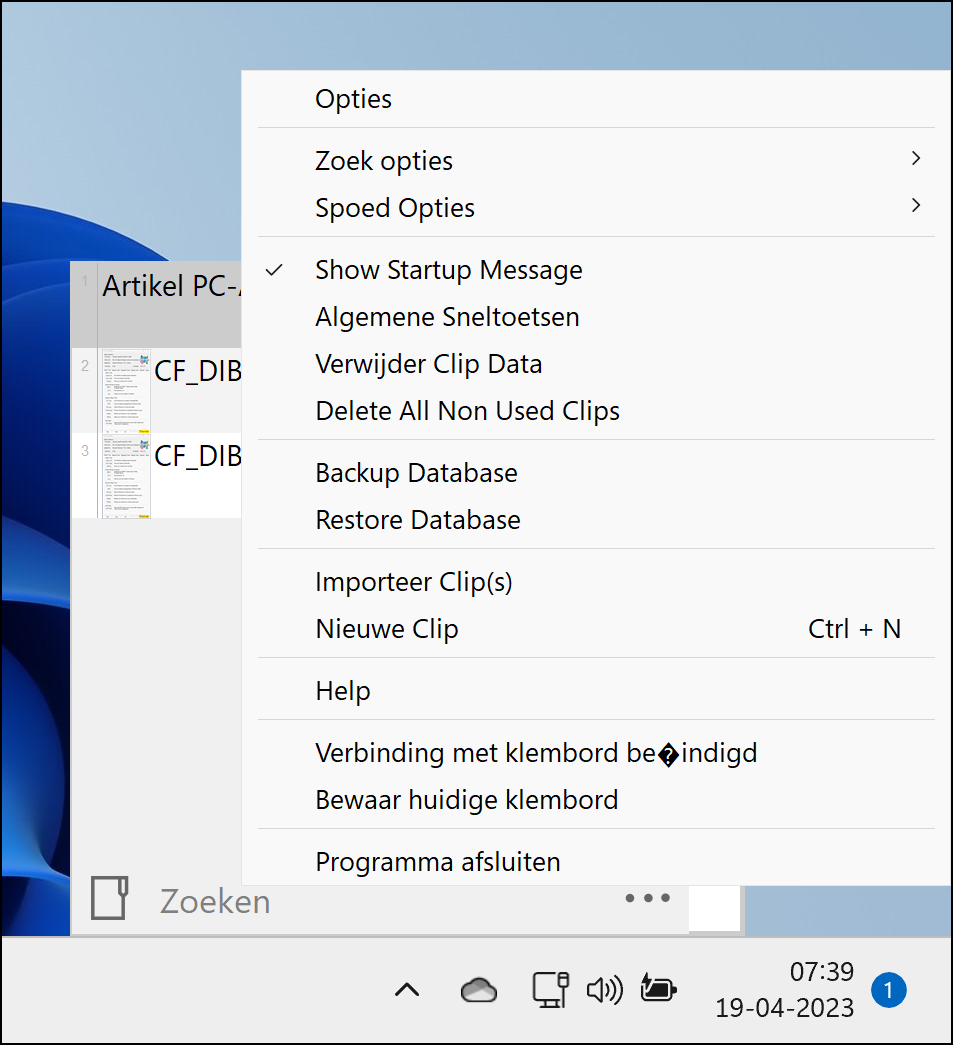Open the volume speaker icon
This screenshot has width=953, height=1045.
point(604,990)
